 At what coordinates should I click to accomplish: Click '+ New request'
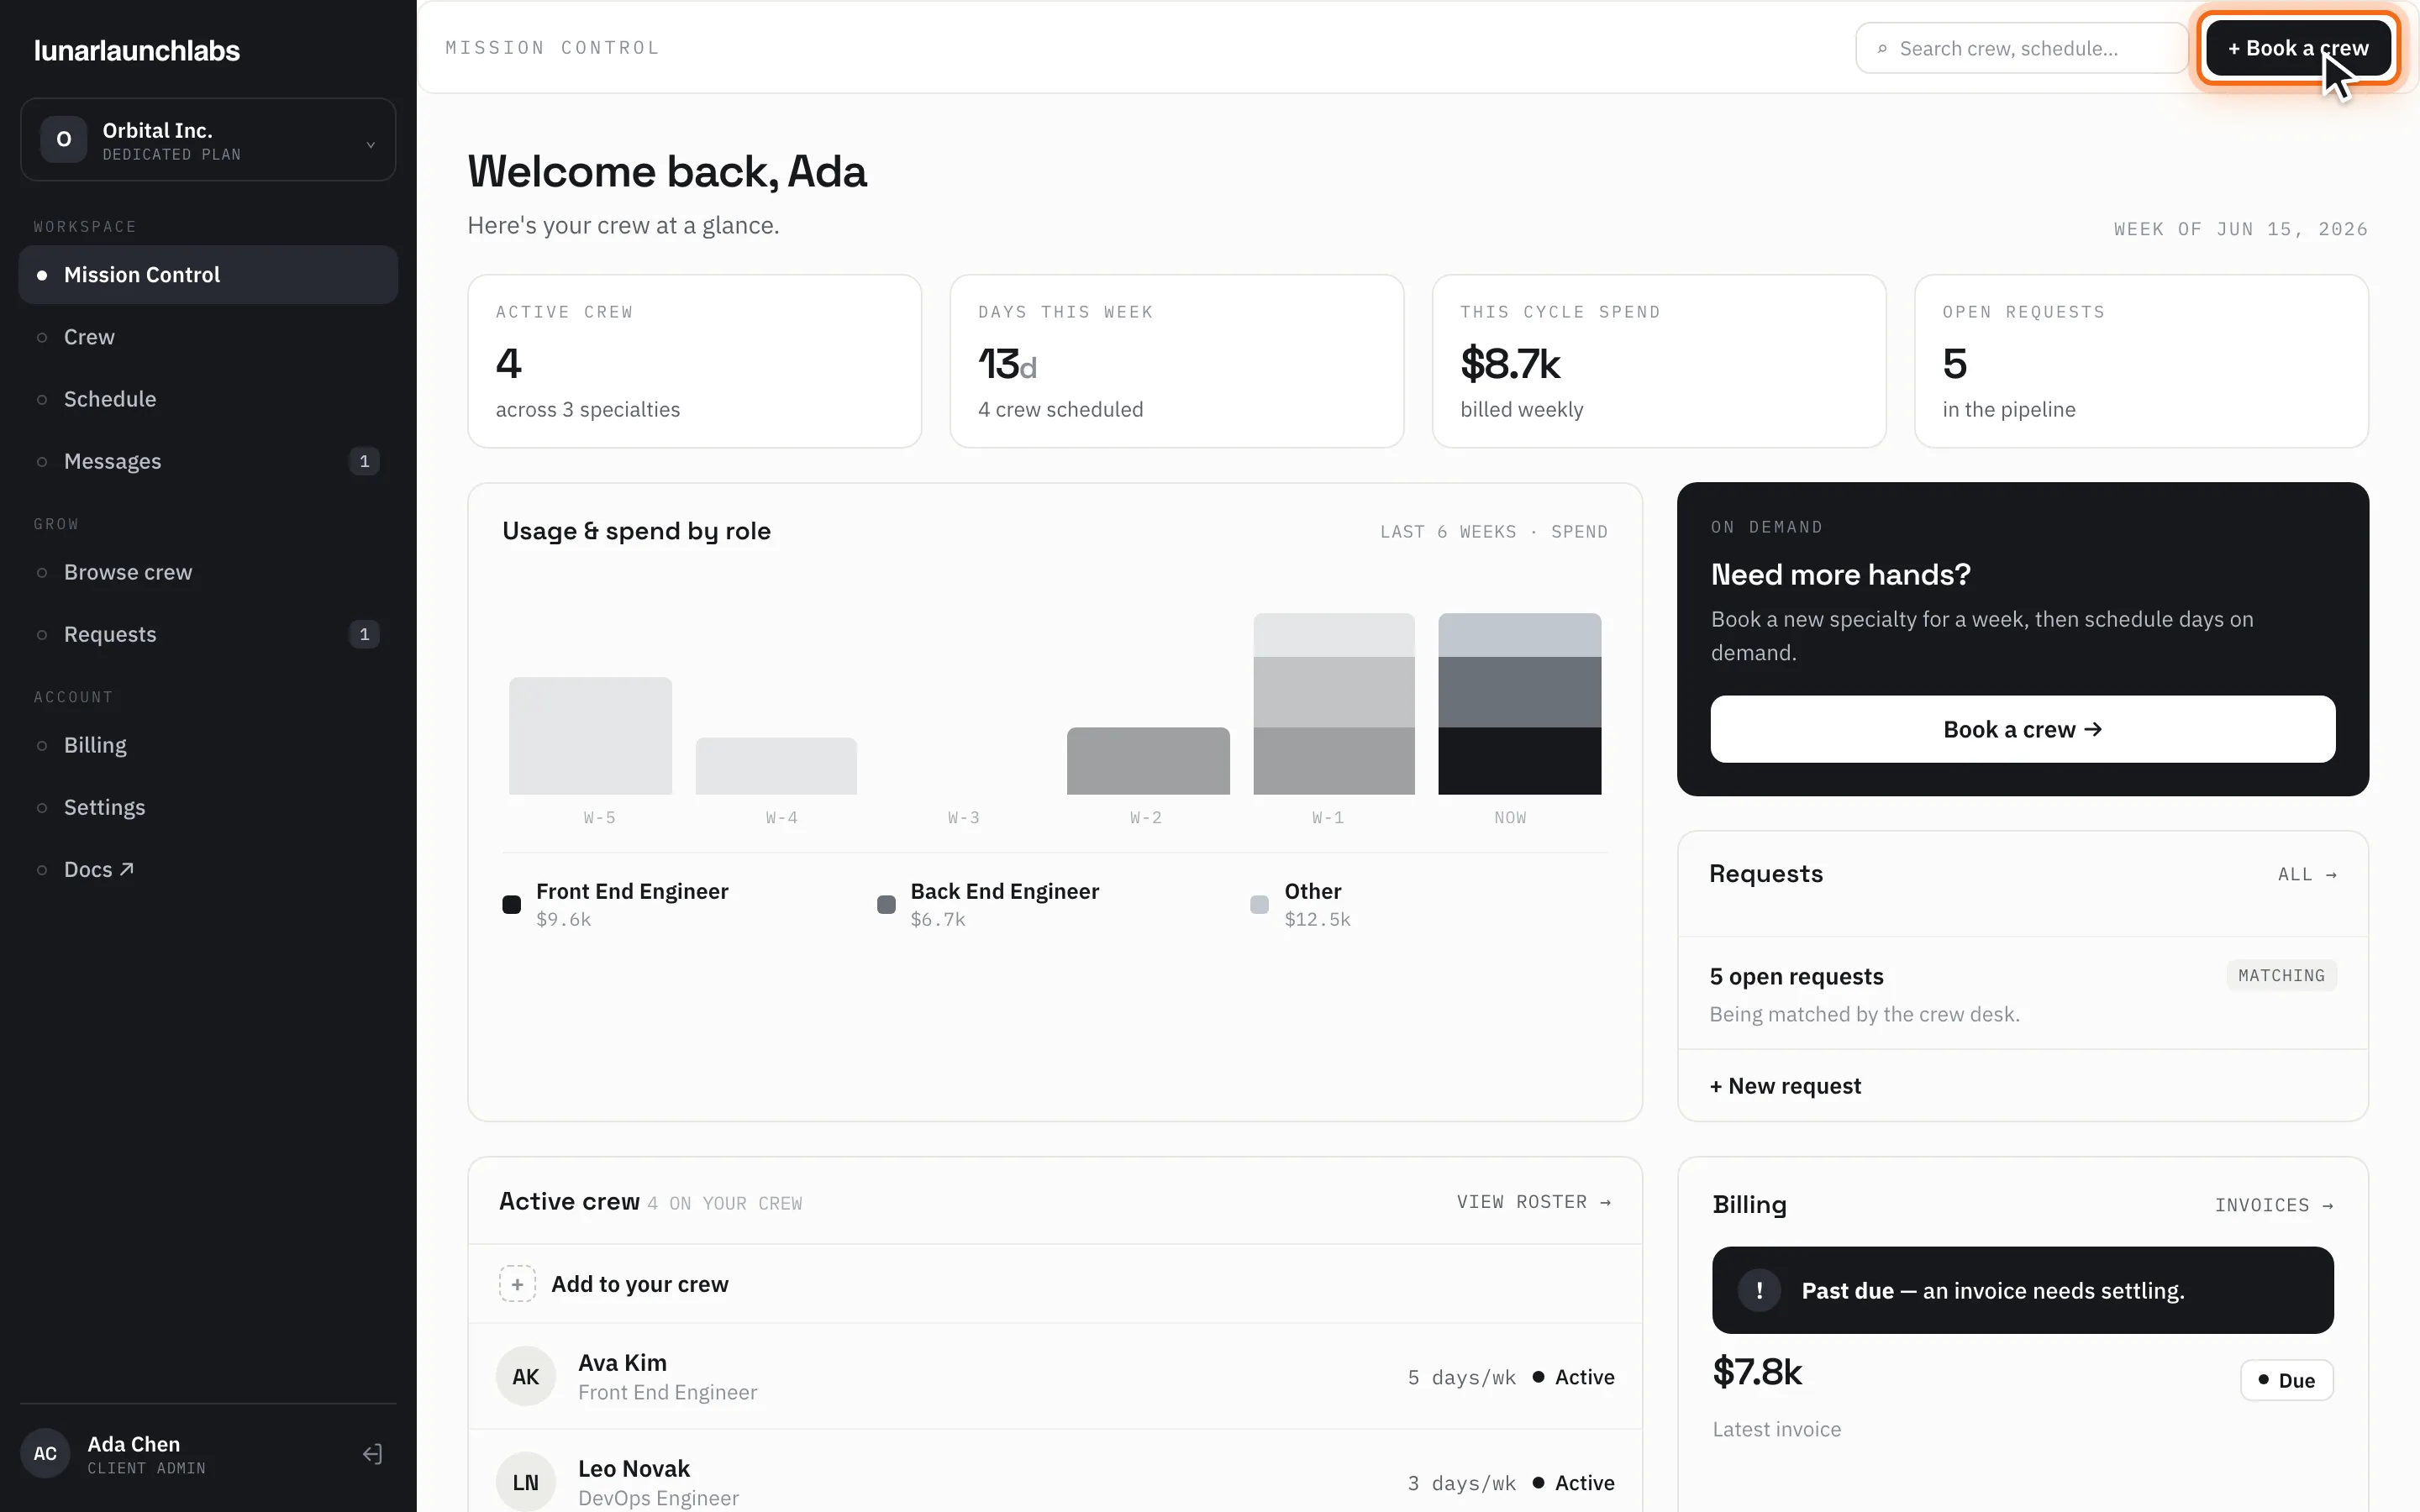(1785, 1086)
